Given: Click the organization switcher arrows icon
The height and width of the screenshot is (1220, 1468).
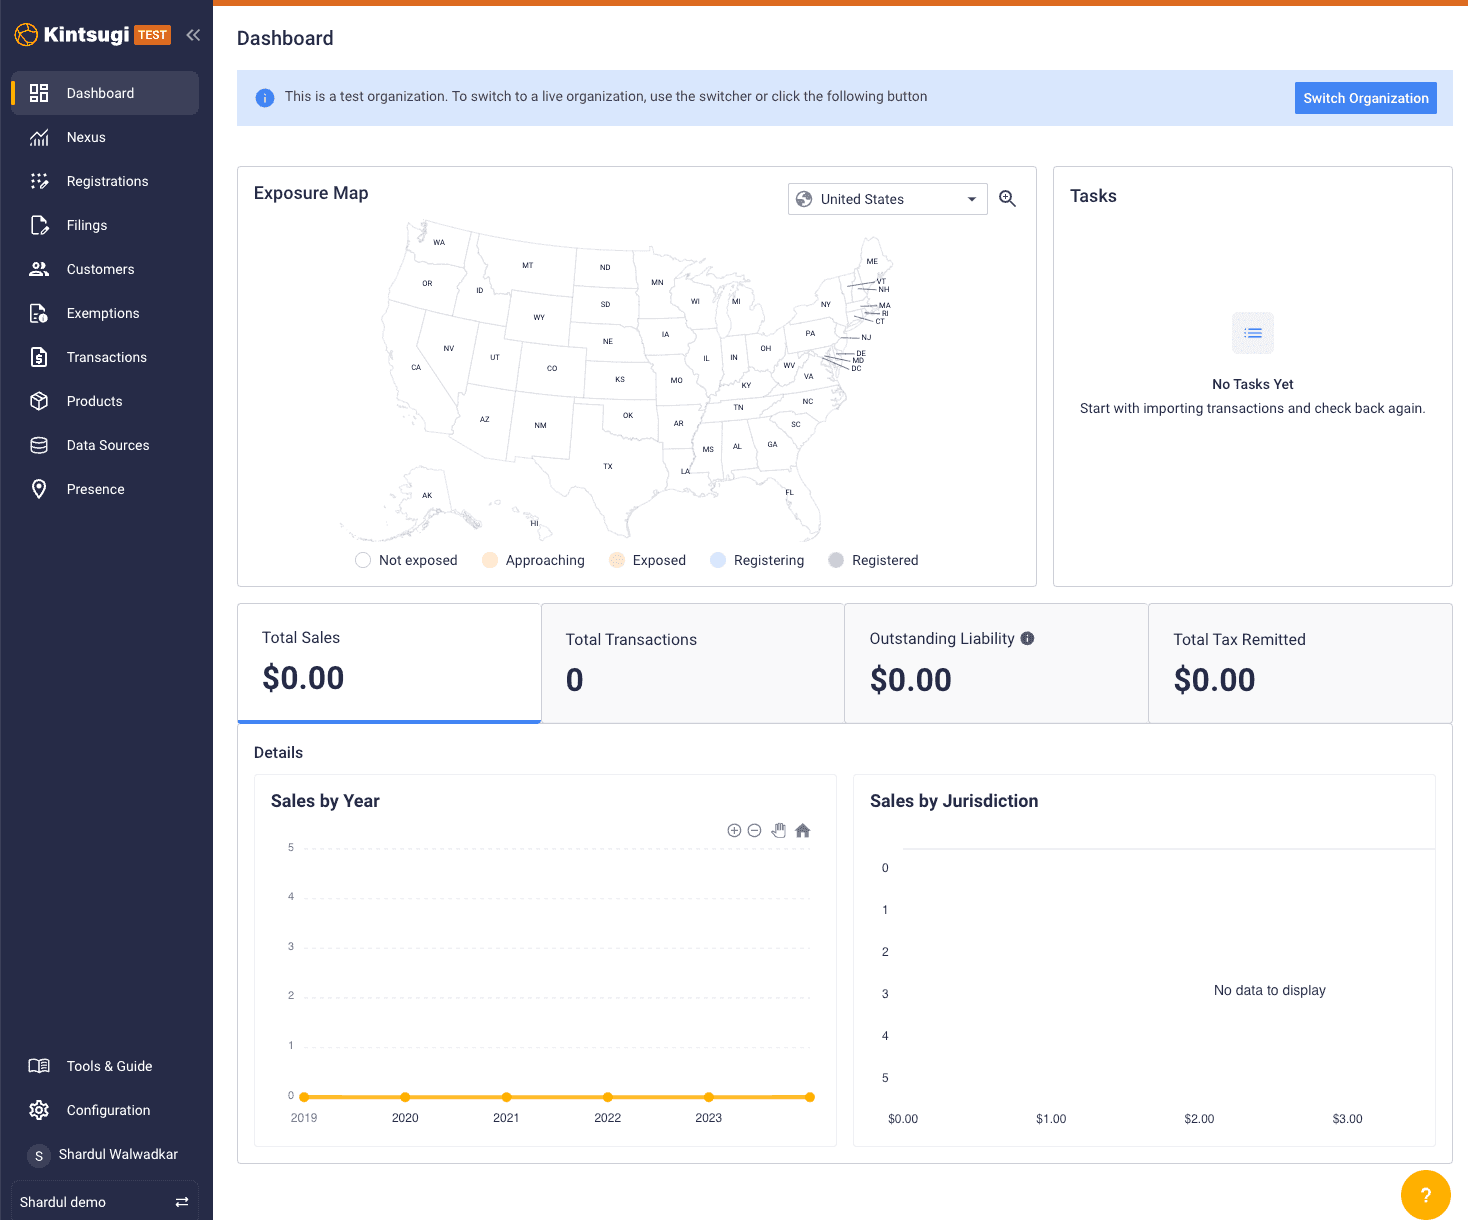Looking at the screenshot, I should [x=182, y=1202].
